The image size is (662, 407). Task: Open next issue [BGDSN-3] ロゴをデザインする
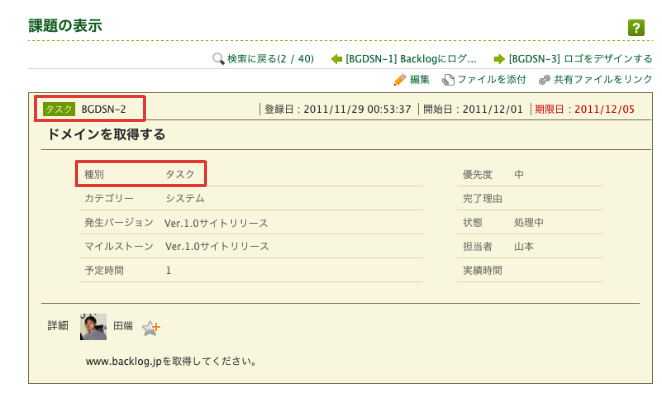click(x=581, y=59)
